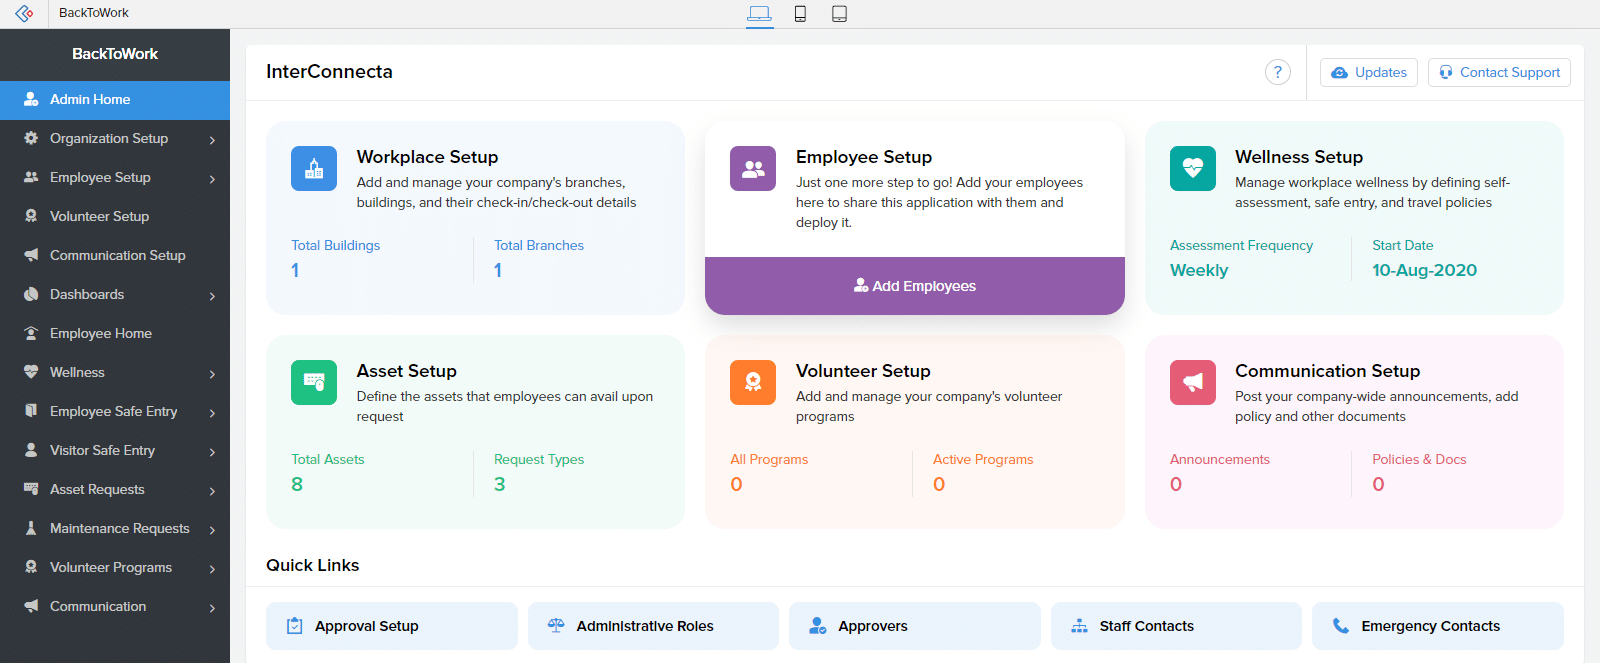Click the Updates button
The image size is (1600, 663).
tap(1368, 72)
